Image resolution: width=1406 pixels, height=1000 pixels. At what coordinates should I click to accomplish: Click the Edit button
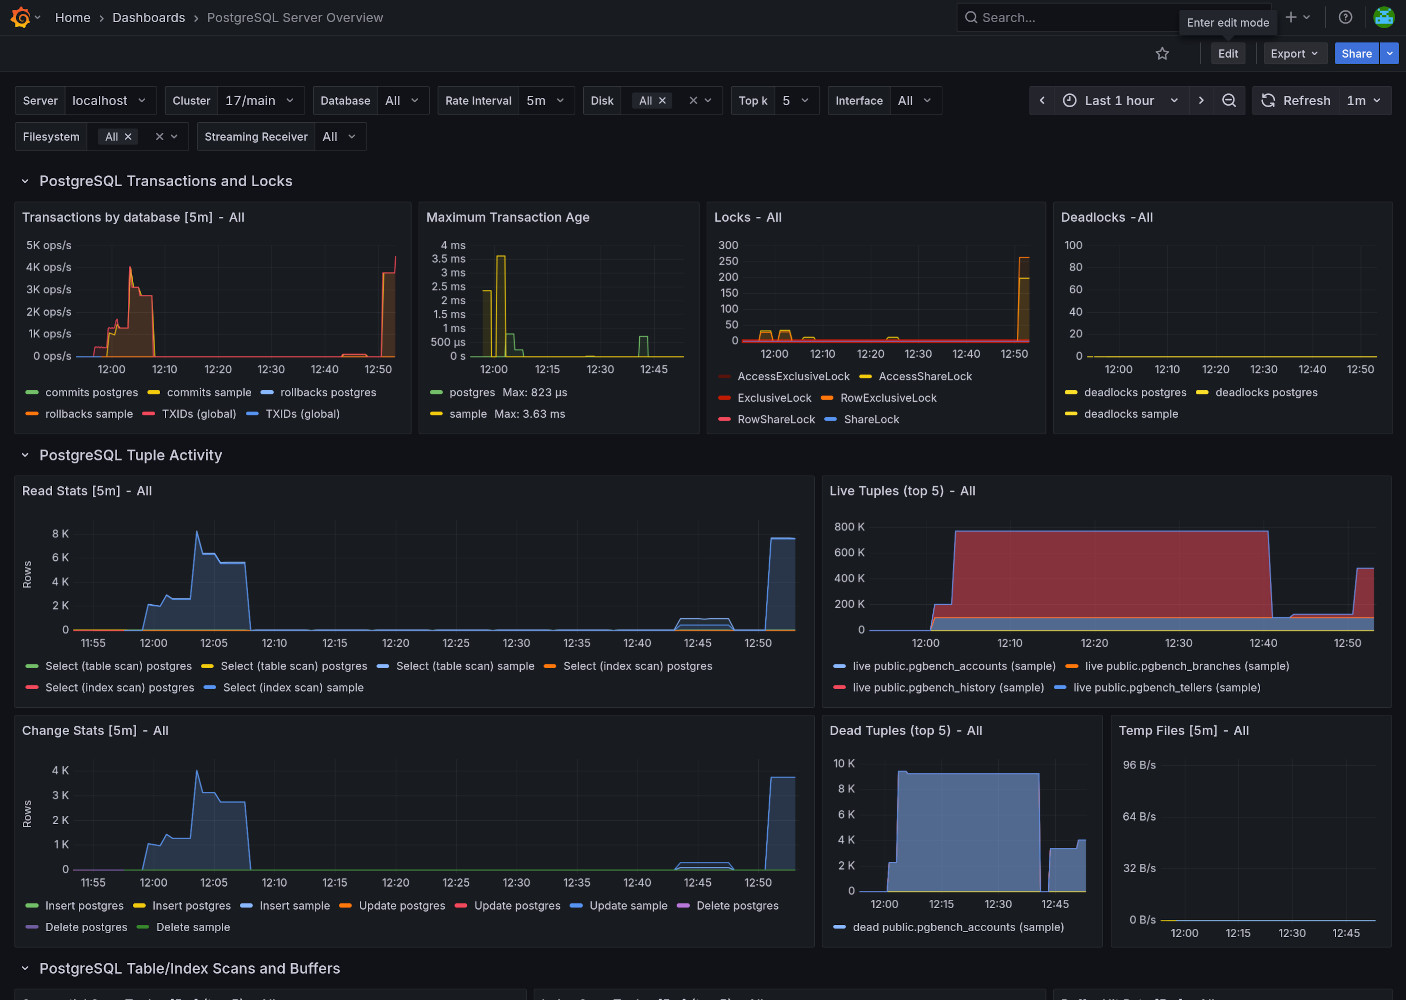(x=1228, y=54)
